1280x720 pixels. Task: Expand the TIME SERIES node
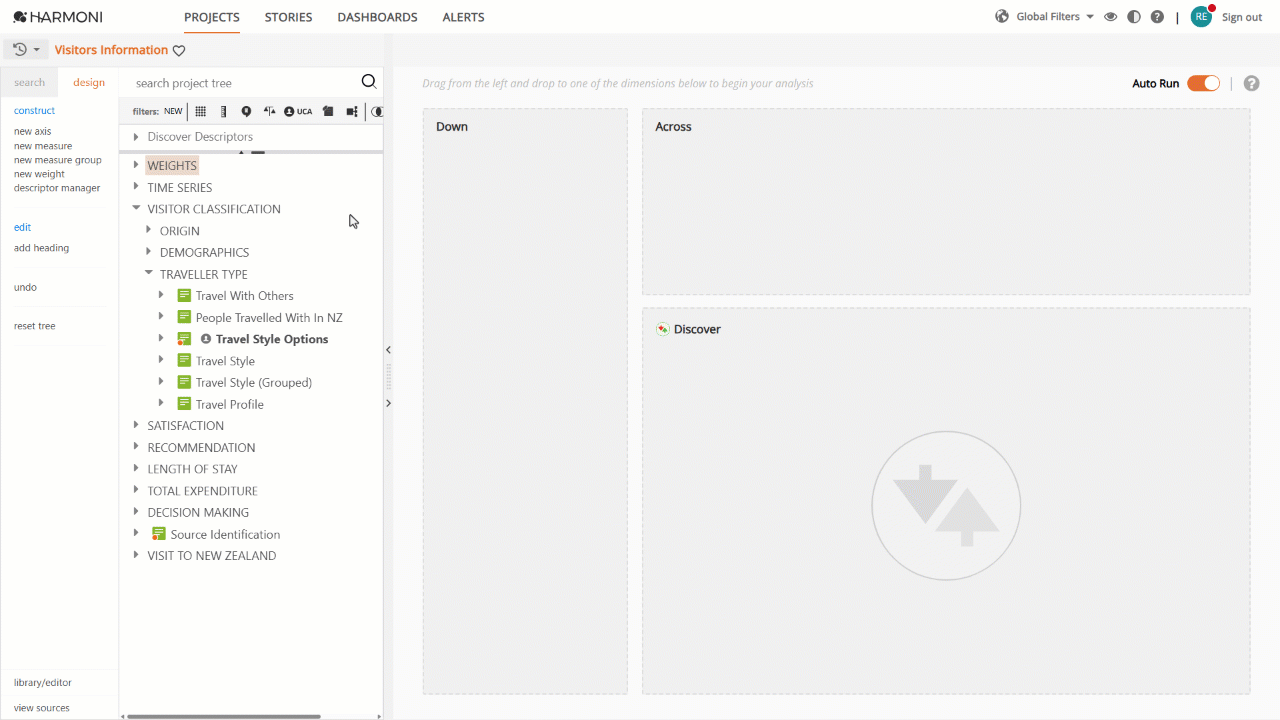pyautogui.click(x=136, y=187)
